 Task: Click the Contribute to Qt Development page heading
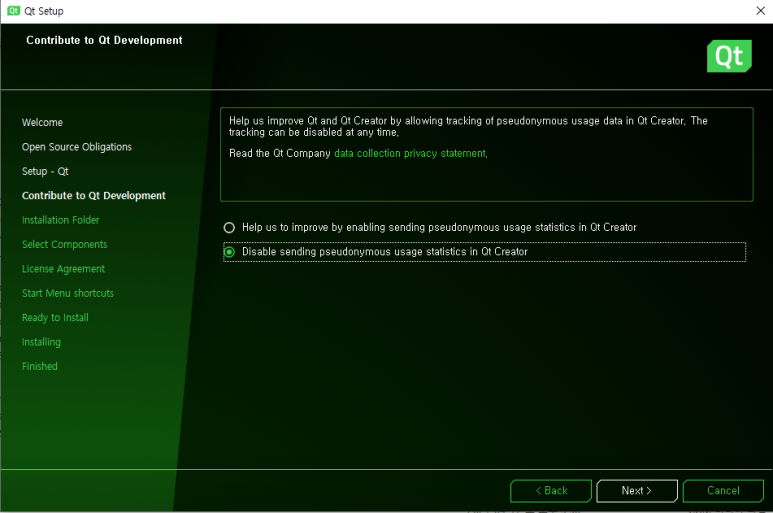(x=105, y=40)
